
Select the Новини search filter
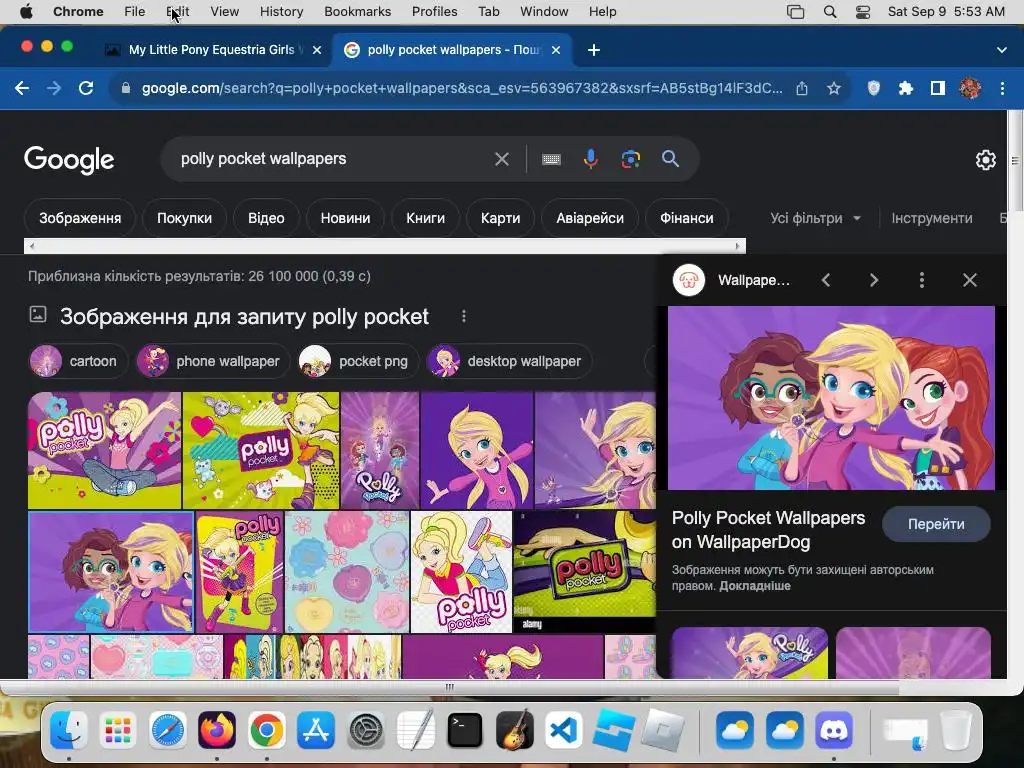(345, 218)
